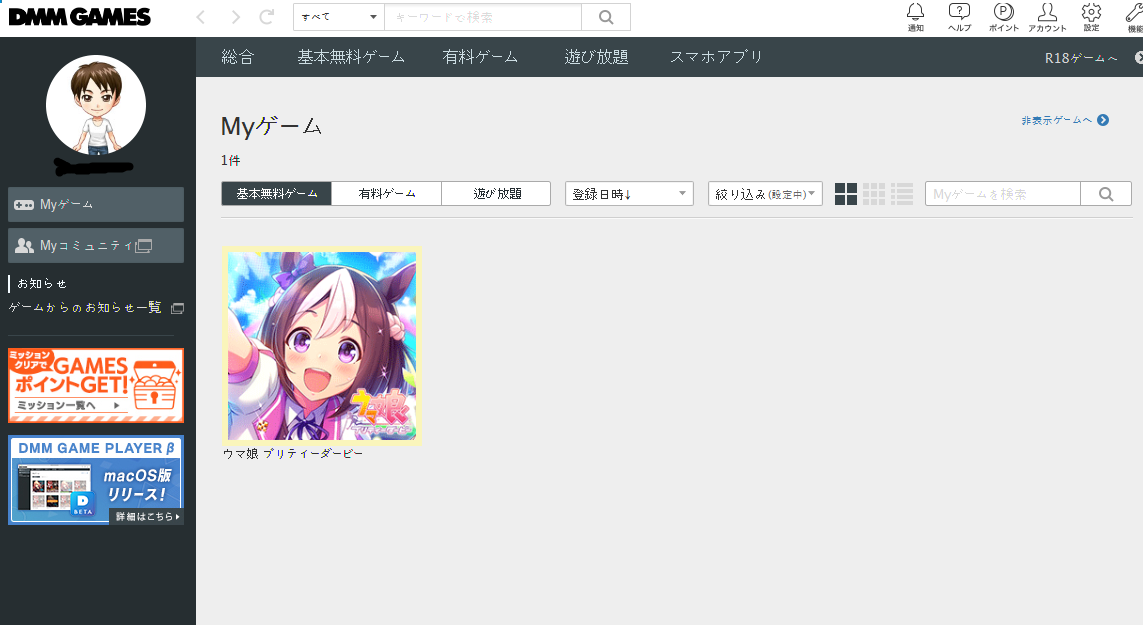Switch to 基本無料ゲーム filter tab
This screenshot has height=625, width=1143.
tap(276, 194)
